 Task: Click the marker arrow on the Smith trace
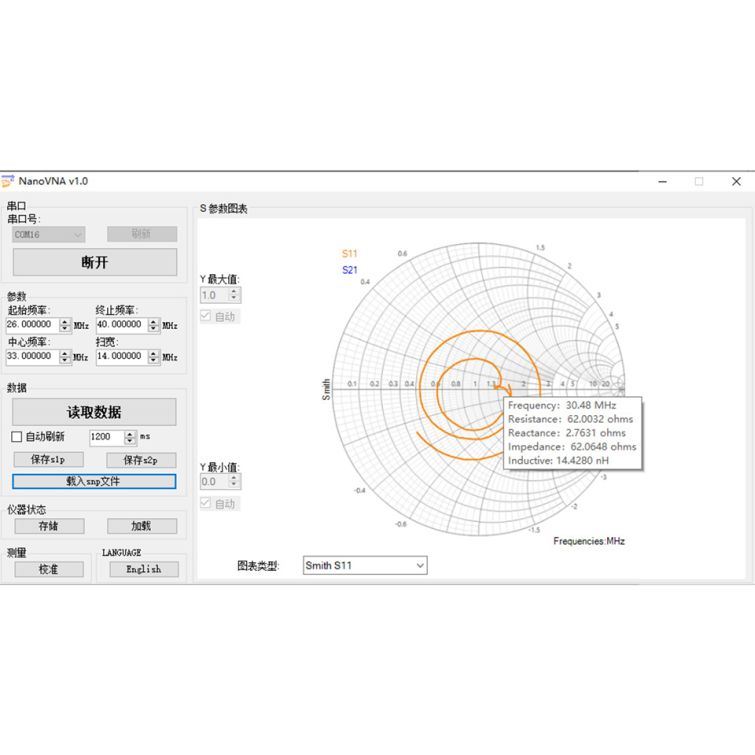click(505, 389)
